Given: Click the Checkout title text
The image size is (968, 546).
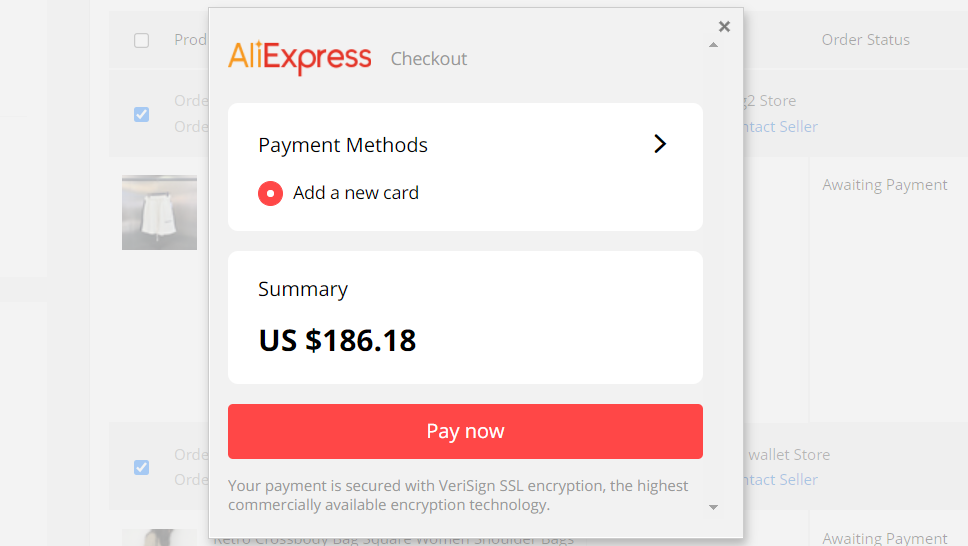Looking at the screenshot, I should (x=429, y=59).
